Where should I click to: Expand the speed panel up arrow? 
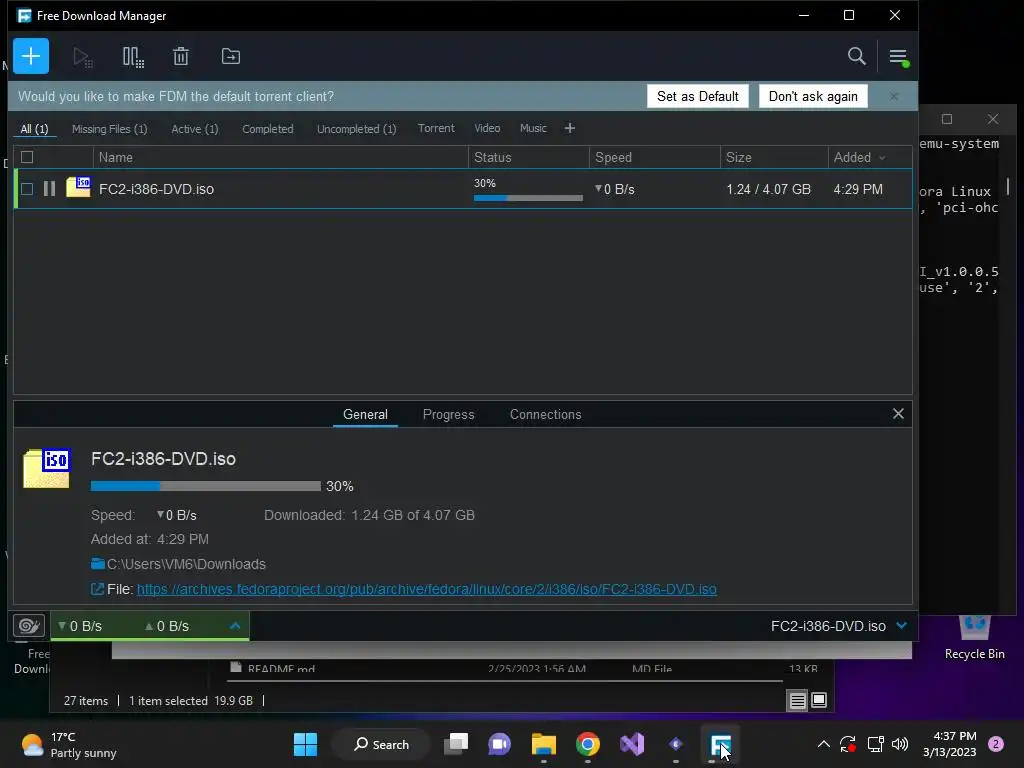pos(235,626)
